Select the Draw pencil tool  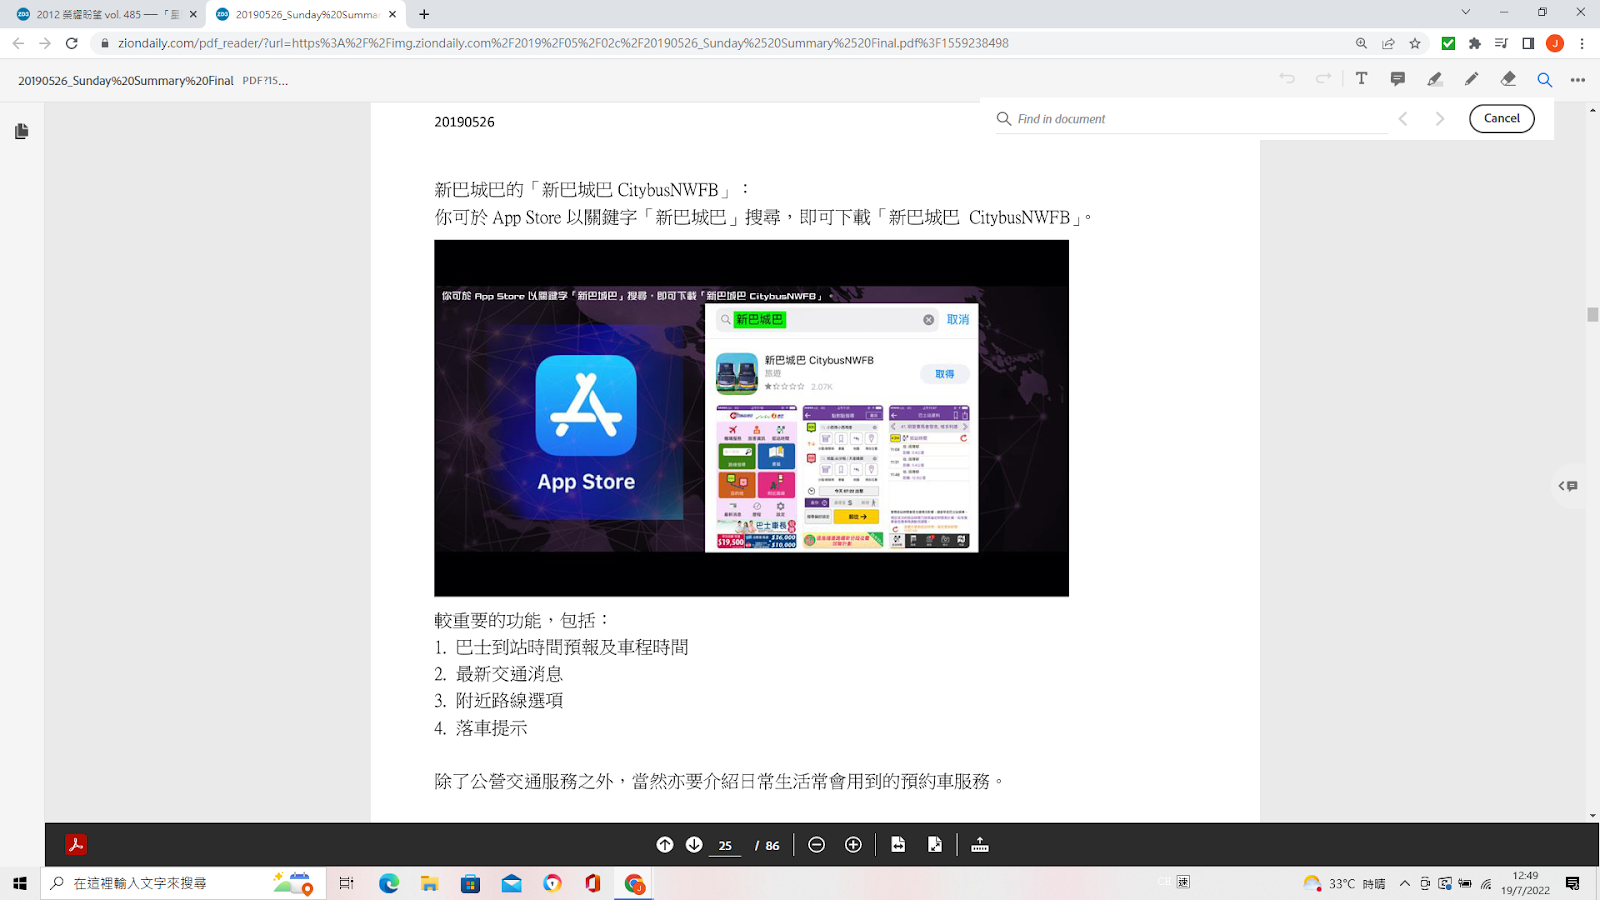coord(1472,79)
